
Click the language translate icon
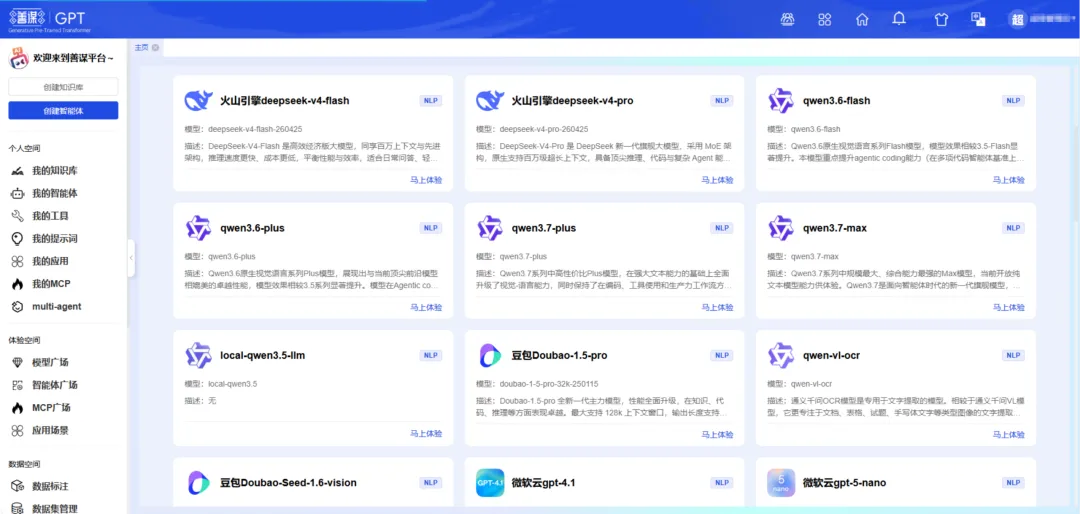point(977,19)
